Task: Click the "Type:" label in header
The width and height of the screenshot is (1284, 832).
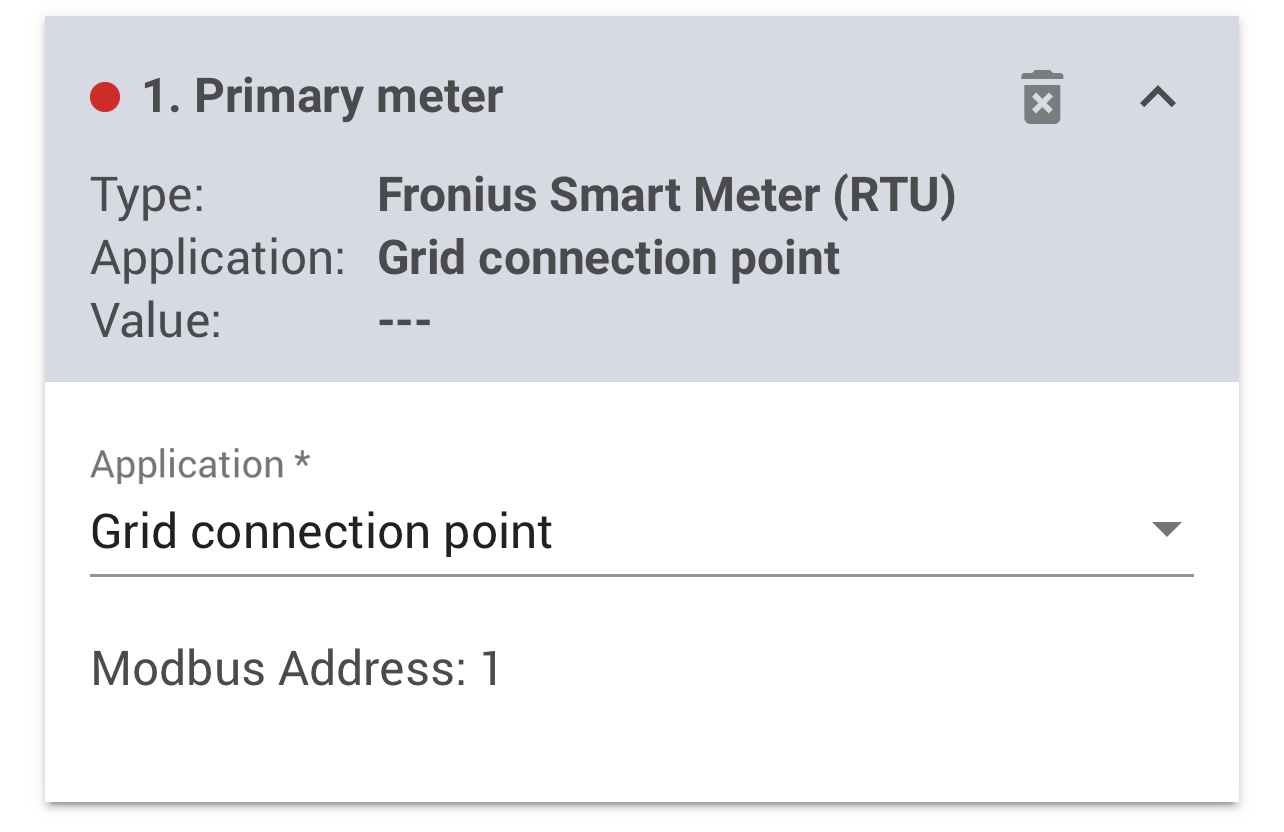Action: coord(147,195)
